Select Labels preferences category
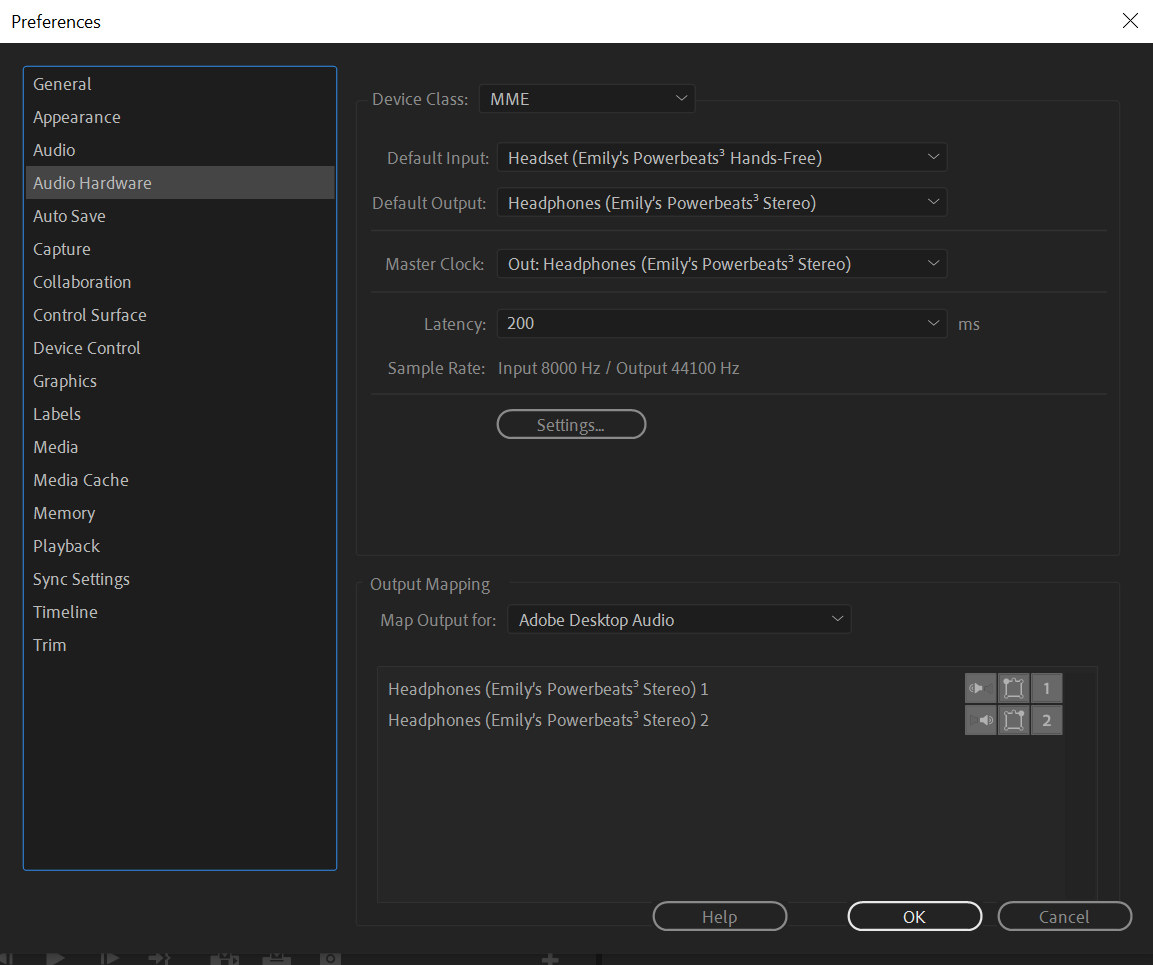 click(x=180, y=414)
